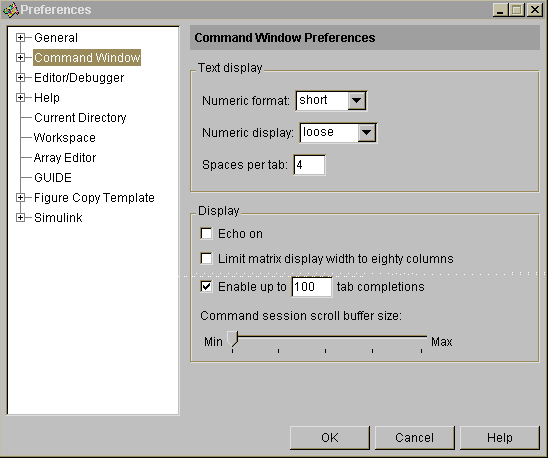The height and width of the screenshot is (458, 548).
Task: Expand the Figure Copy Template node
Action: click(x=21, y=198)
